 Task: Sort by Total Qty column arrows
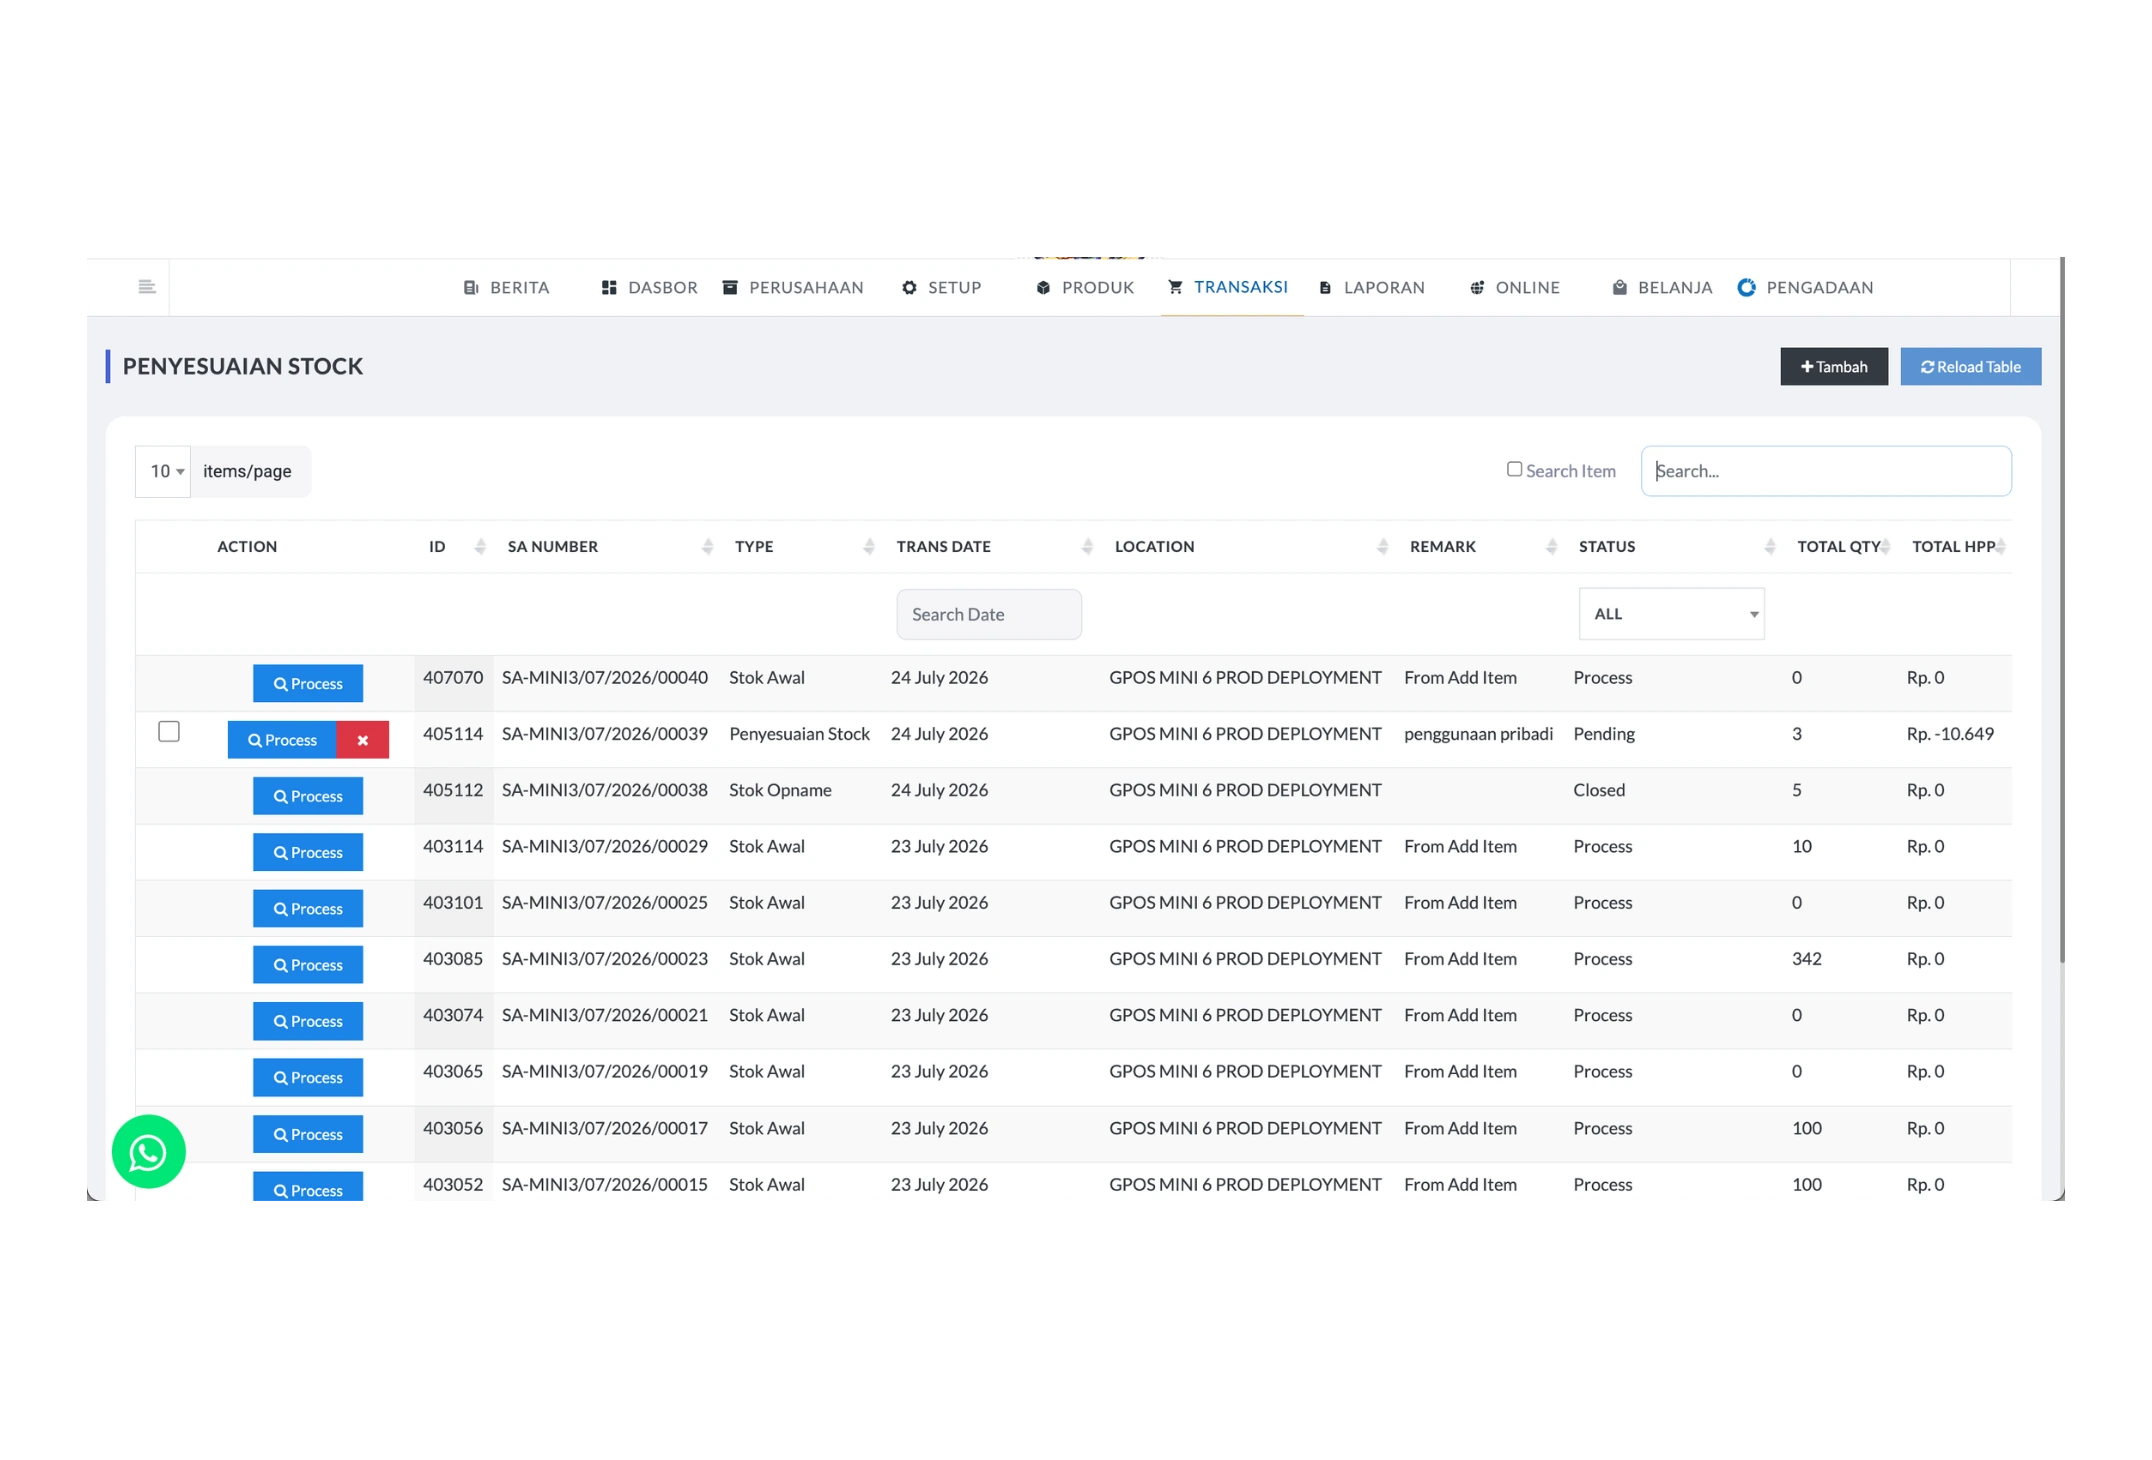coord(1885,546)
